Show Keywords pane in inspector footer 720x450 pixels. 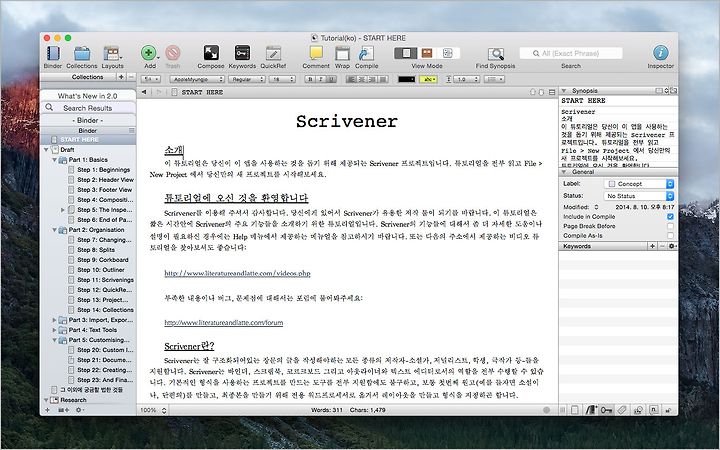[606, 410]
